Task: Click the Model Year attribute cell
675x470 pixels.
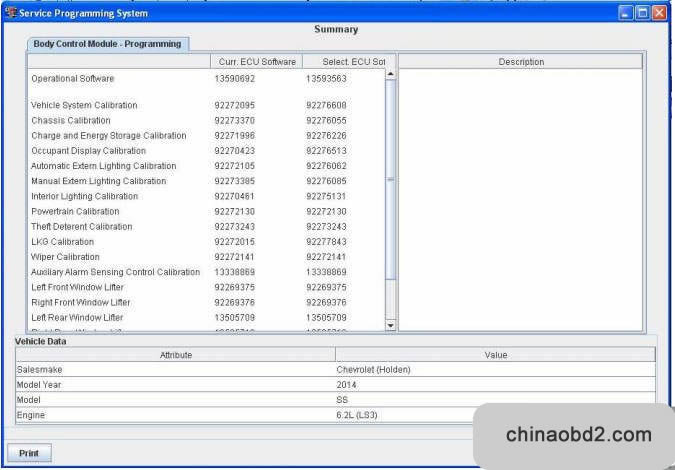Action: coord(176,384)
